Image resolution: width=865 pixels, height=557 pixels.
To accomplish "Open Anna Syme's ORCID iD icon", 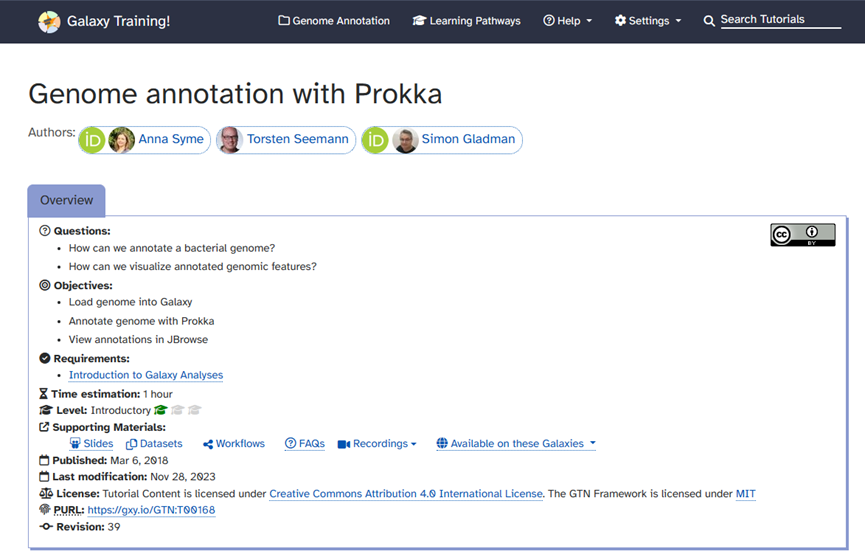I will [x=92, y=140].
